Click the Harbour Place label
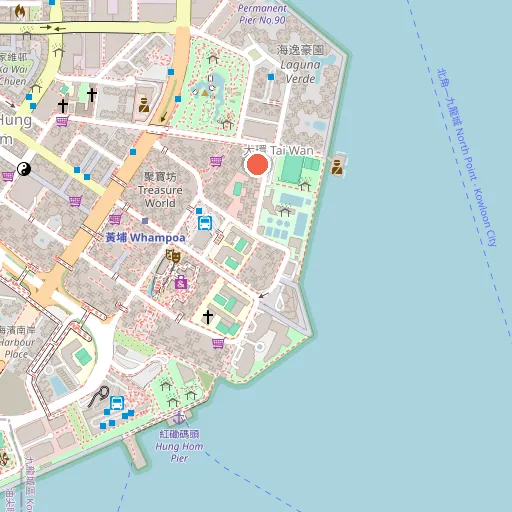This screenshot has width=512, height=512. pos(17,342)
